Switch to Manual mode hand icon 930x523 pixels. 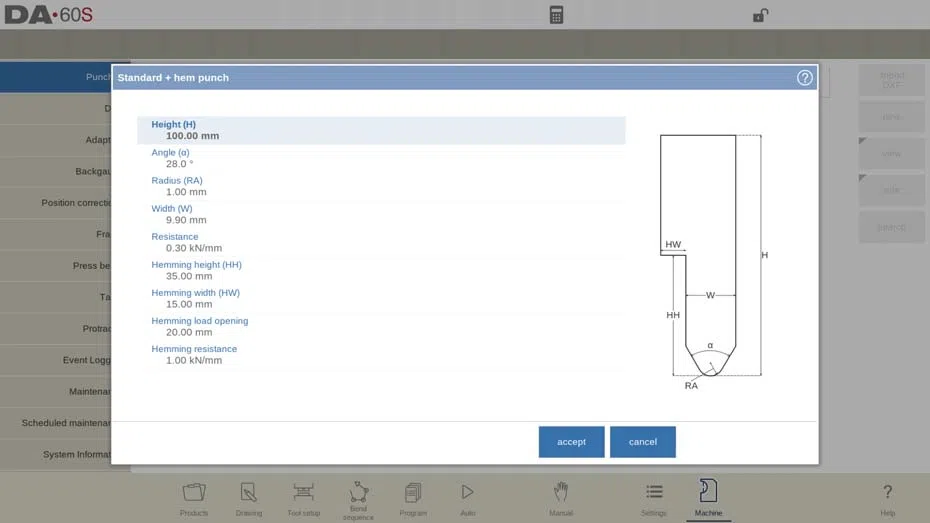point(560,499)
